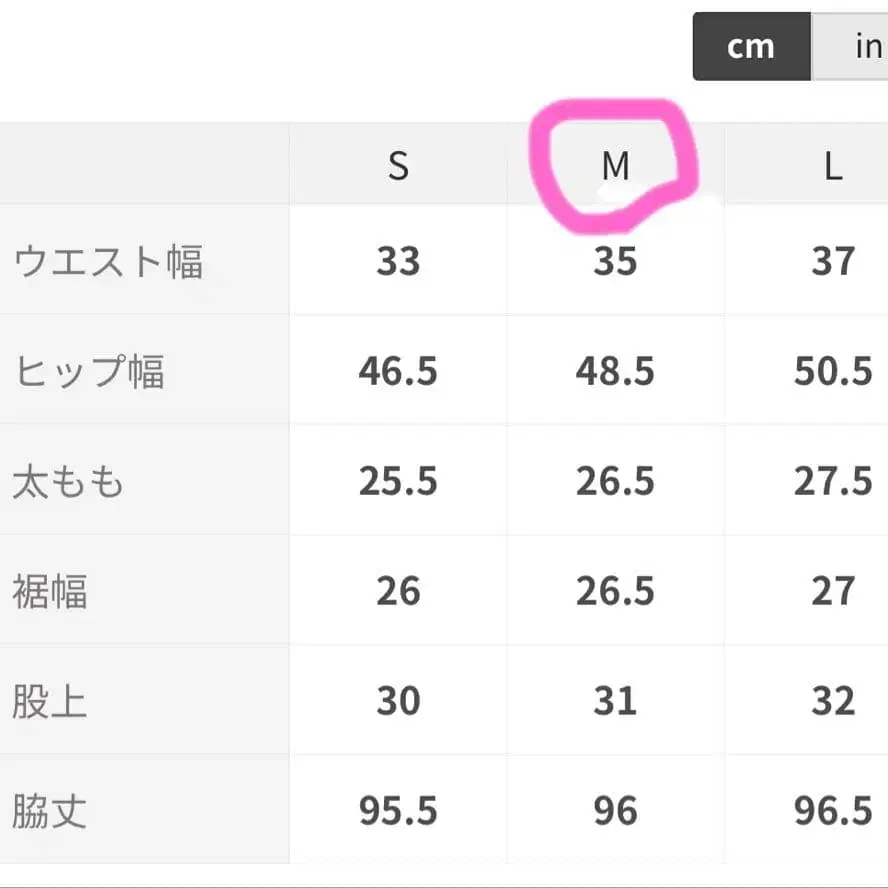The height and width of the screenshot is (888, 888).
Task: Click the 股上 row label
Action: click(x=50, y=700)
